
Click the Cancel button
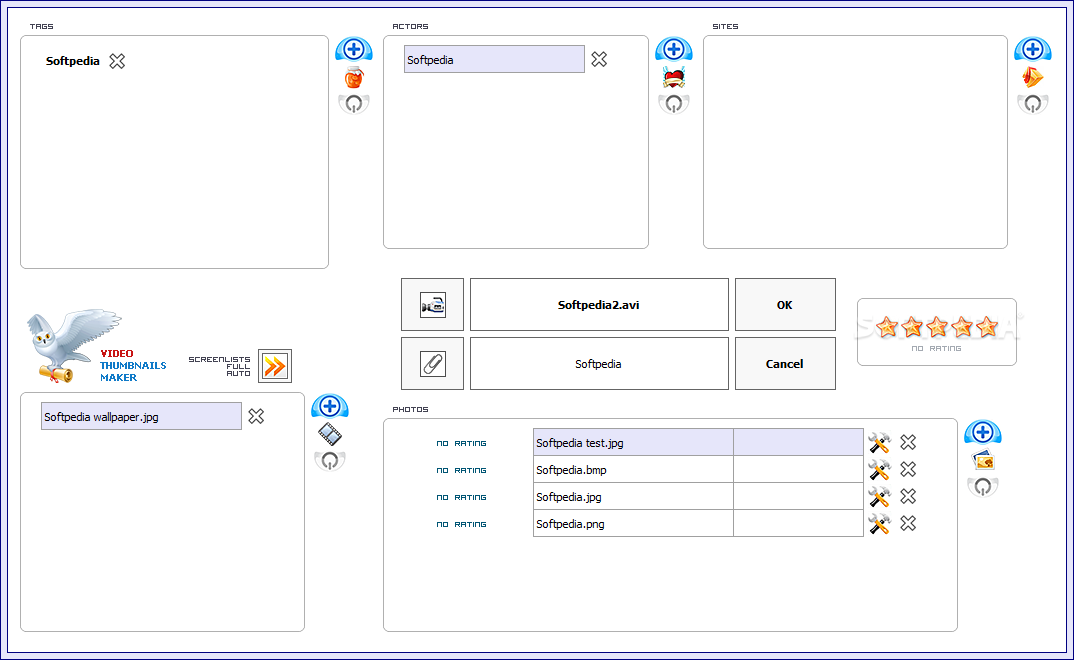pyautogui.click(x=785, y=364)
